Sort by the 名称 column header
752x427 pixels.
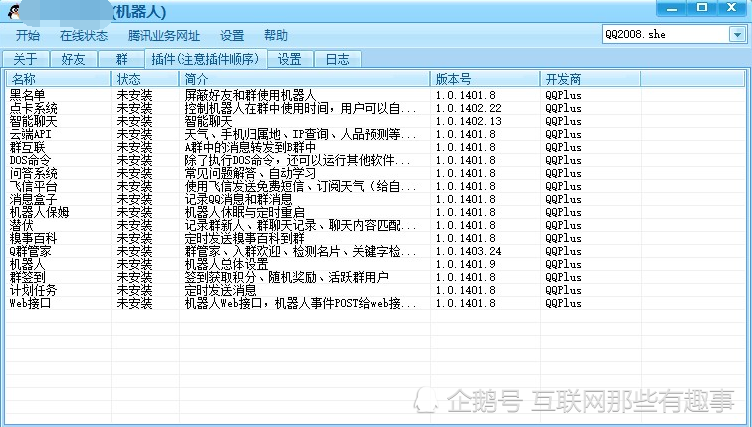tap(59, 79)
